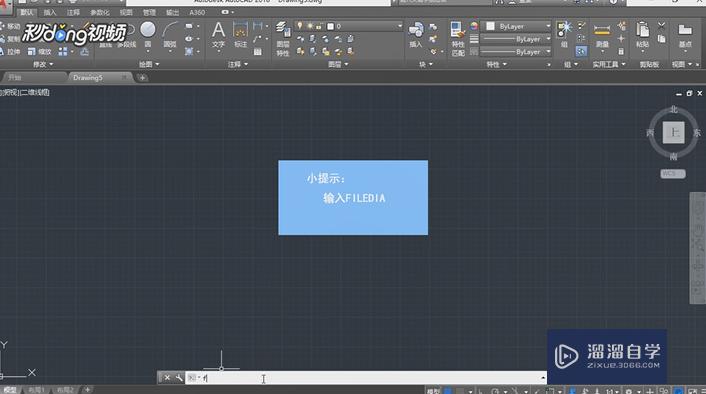Click the new drawing plus tab button

[142, 77]
